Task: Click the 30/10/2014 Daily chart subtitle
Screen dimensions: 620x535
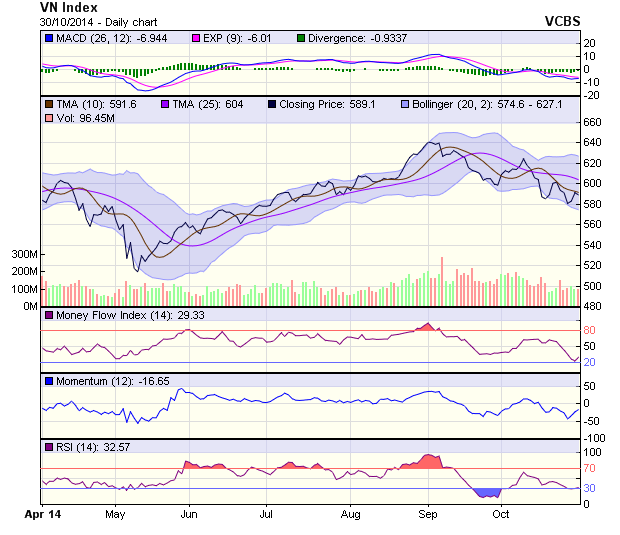Action: 93,20
